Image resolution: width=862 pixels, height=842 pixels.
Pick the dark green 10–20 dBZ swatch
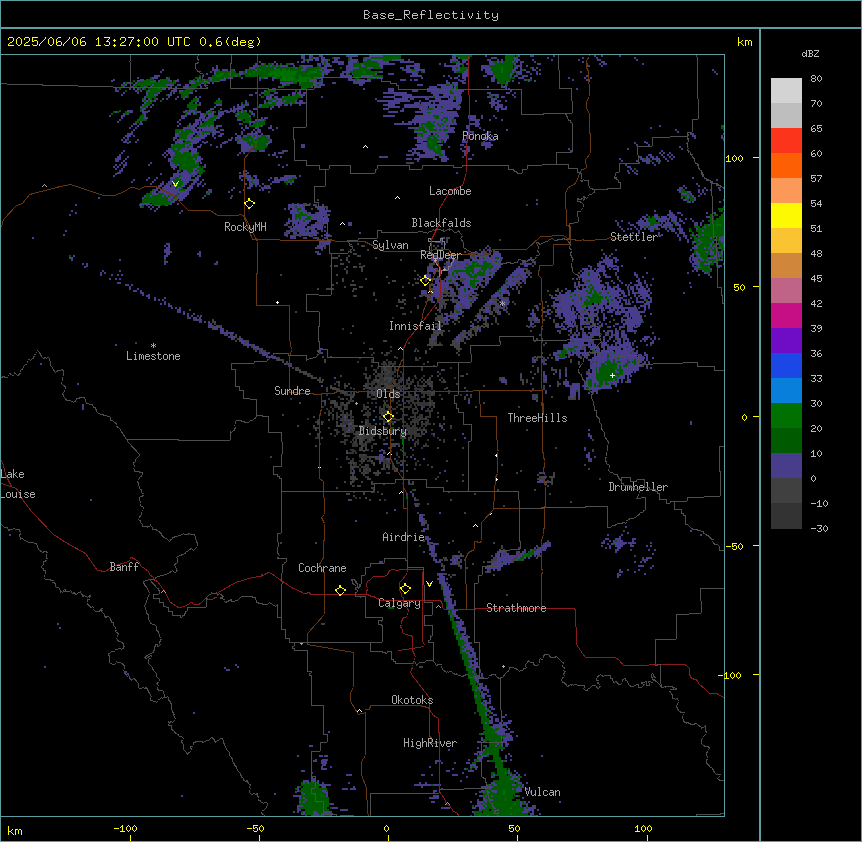tap(786, 441)
